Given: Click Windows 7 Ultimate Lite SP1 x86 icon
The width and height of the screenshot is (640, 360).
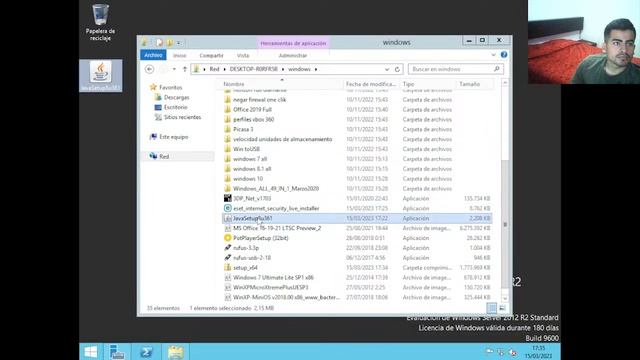Looking at the screenshot, I should [x=228, y=278].
